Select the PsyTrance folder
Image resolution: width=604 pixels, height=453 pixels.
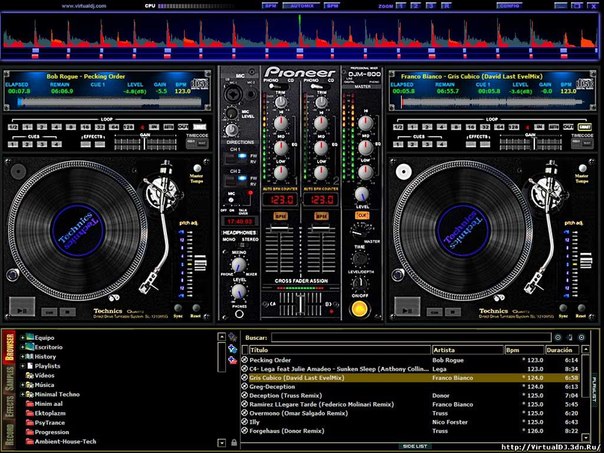(x=46, y=423)
